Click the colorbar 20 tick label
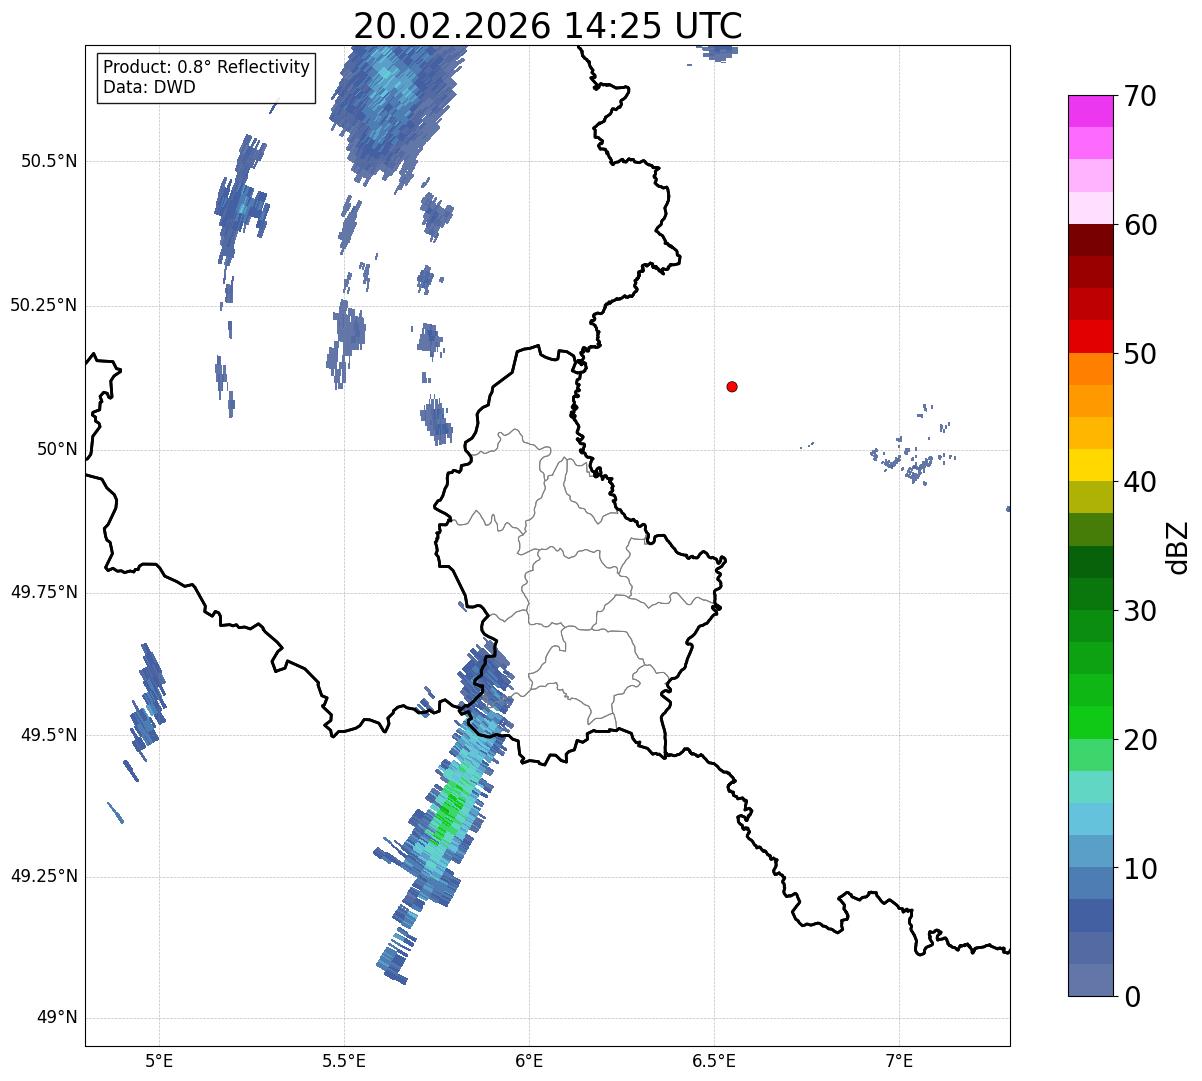Image resolution: width=1202 pixels, height=1081 pixels. [x=1140, y=740]
